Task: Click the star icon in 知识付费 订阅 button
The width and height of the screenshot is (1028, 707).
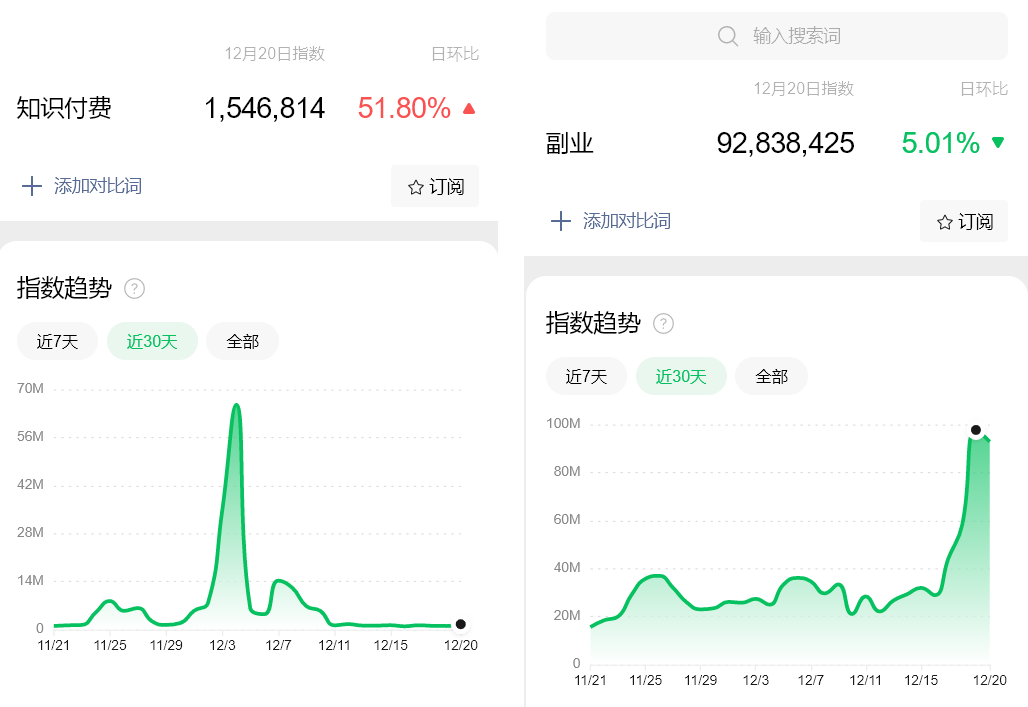Action: (417, 186)
